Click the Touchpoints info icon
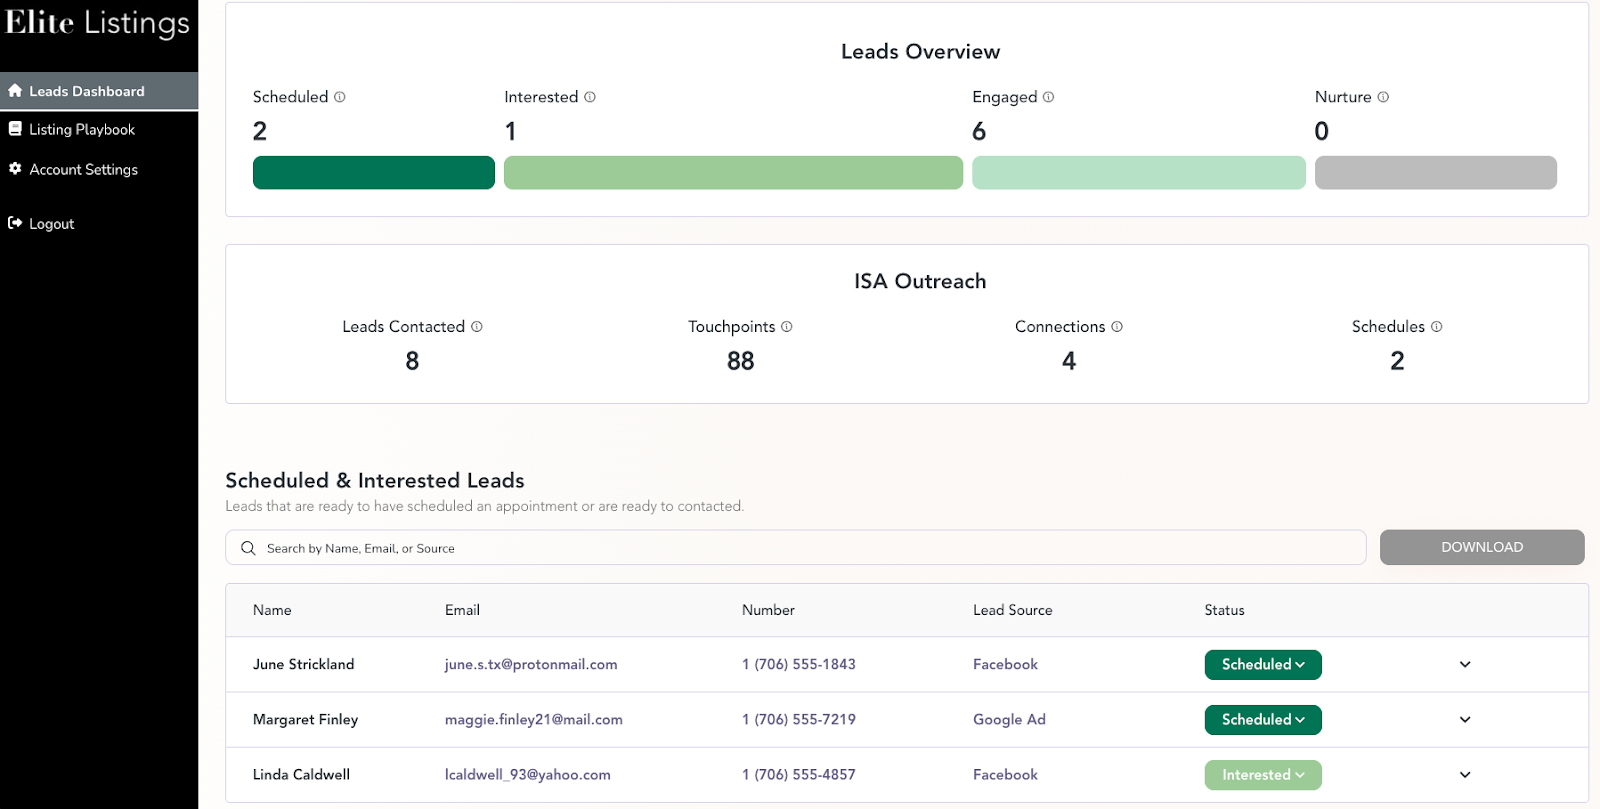 787,327
